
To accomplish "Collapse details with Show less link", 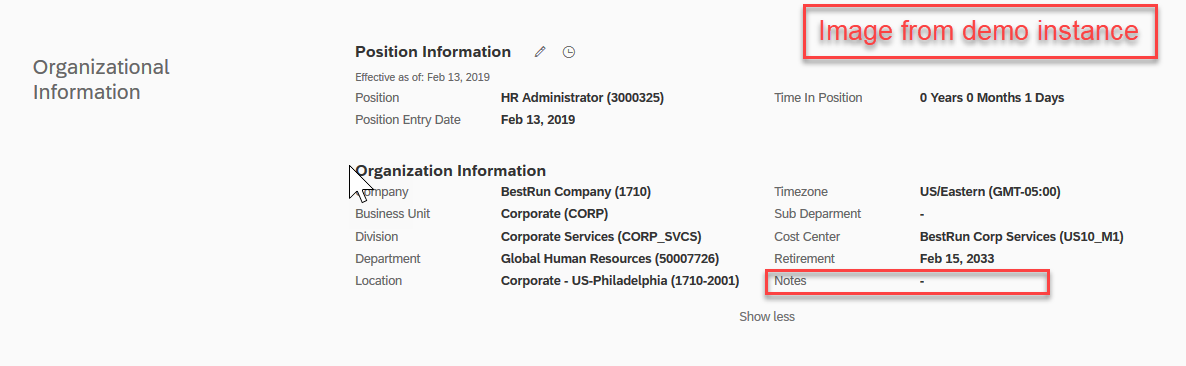I will pyautogui.click(x=766, y=317).
